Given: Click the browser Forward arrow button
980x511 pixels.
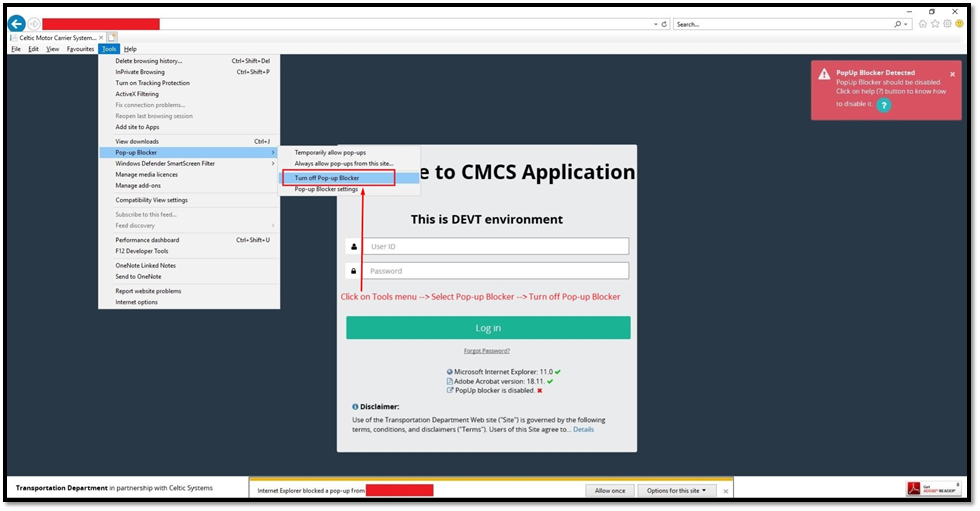Looking at the screenshot, I should (34, 23).
